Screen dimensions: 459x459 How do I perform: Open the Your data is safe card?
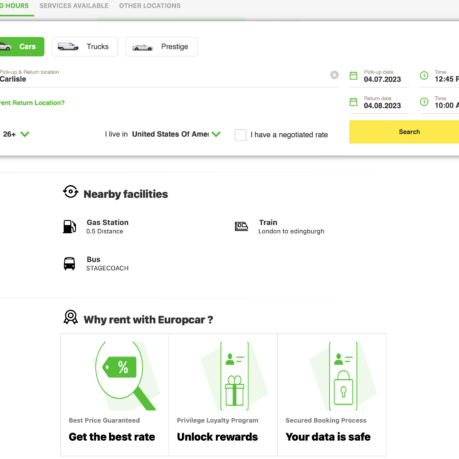point(332,395)
